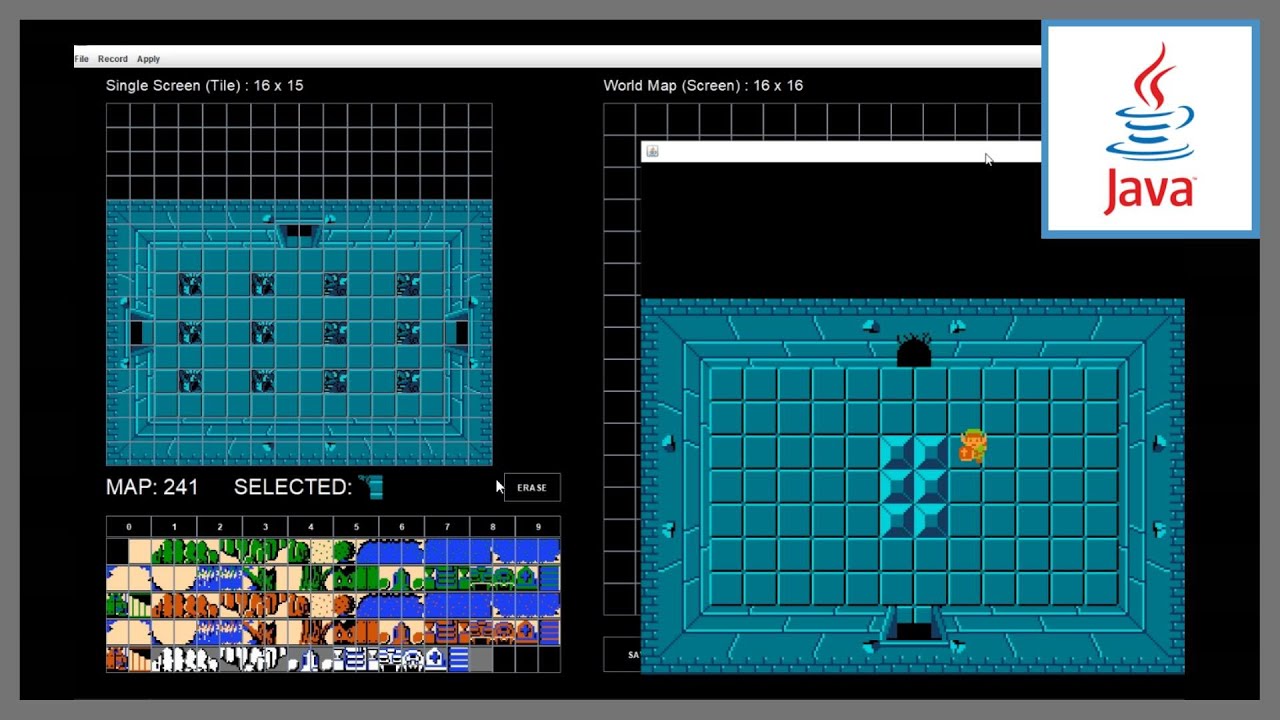Click the SELECTED: label

point(293,487)
